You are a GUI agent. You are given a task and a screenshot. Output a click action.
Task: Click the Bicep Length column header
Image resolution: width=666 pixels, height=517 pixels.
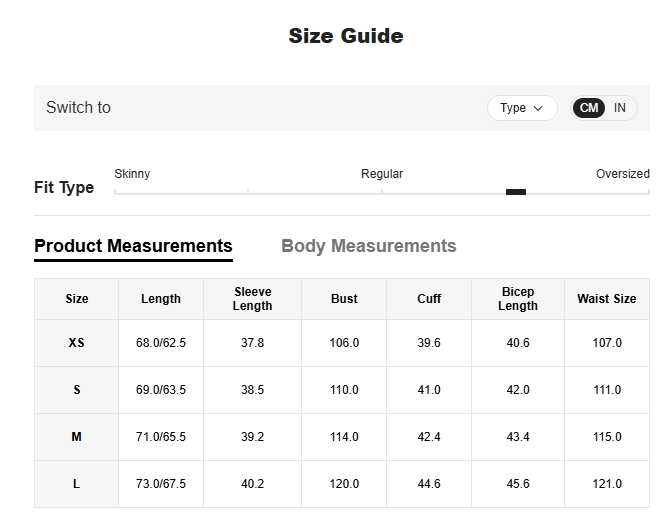tap(517, 299)
